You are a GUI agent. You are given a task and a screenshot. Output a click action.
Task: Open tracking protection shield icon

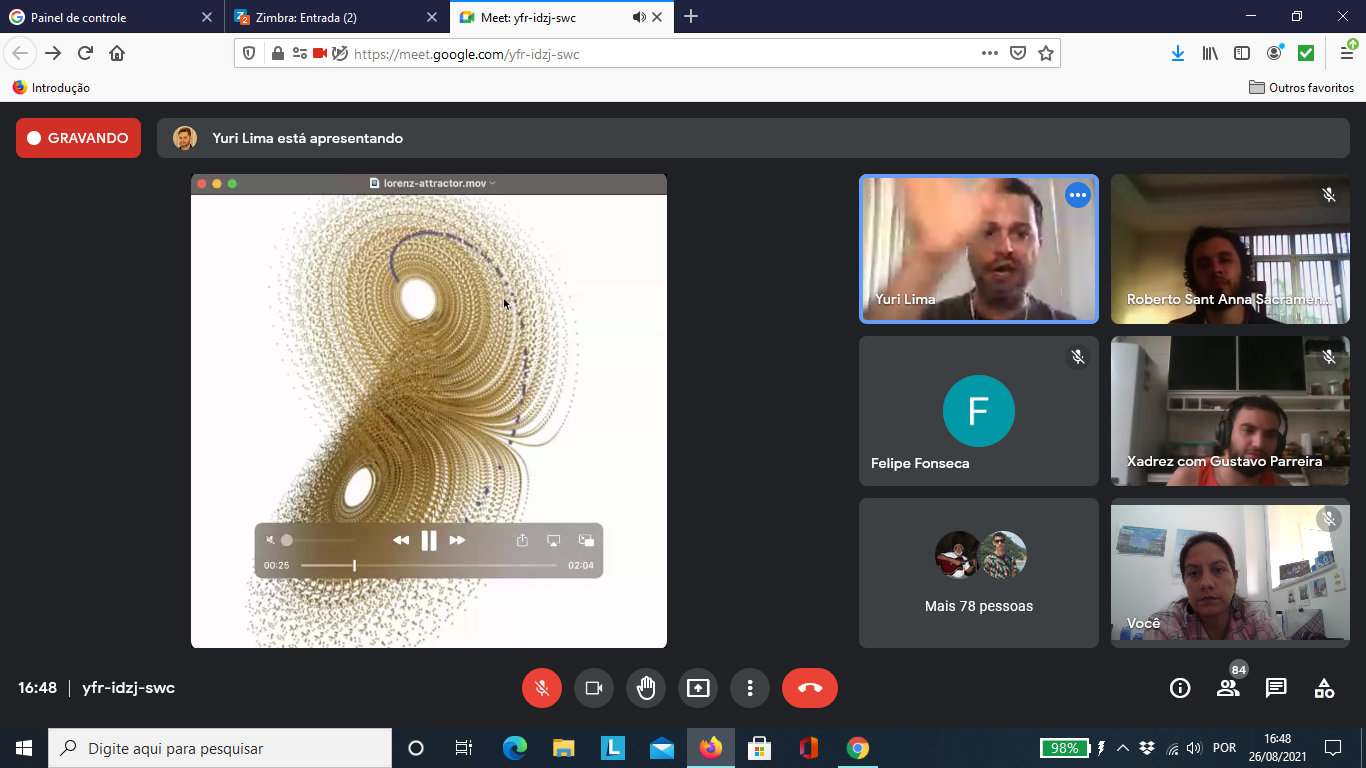tap(249, 54)
